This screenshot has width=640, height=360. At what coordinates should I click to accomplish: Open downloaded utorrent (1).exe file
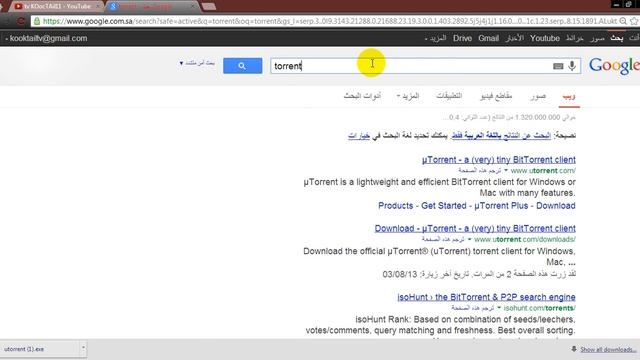pyautogui.click(x=40, y=349)
